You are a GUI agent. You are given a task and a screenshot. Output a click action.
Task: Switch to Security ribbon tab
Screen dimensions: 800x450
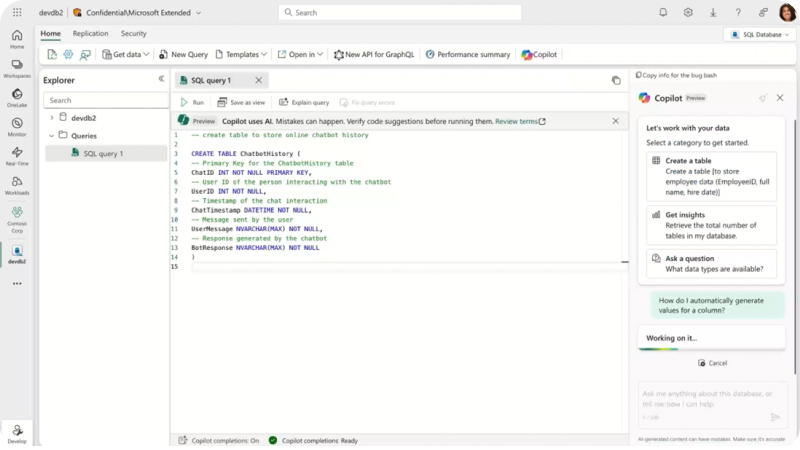(x=134, y=33)
